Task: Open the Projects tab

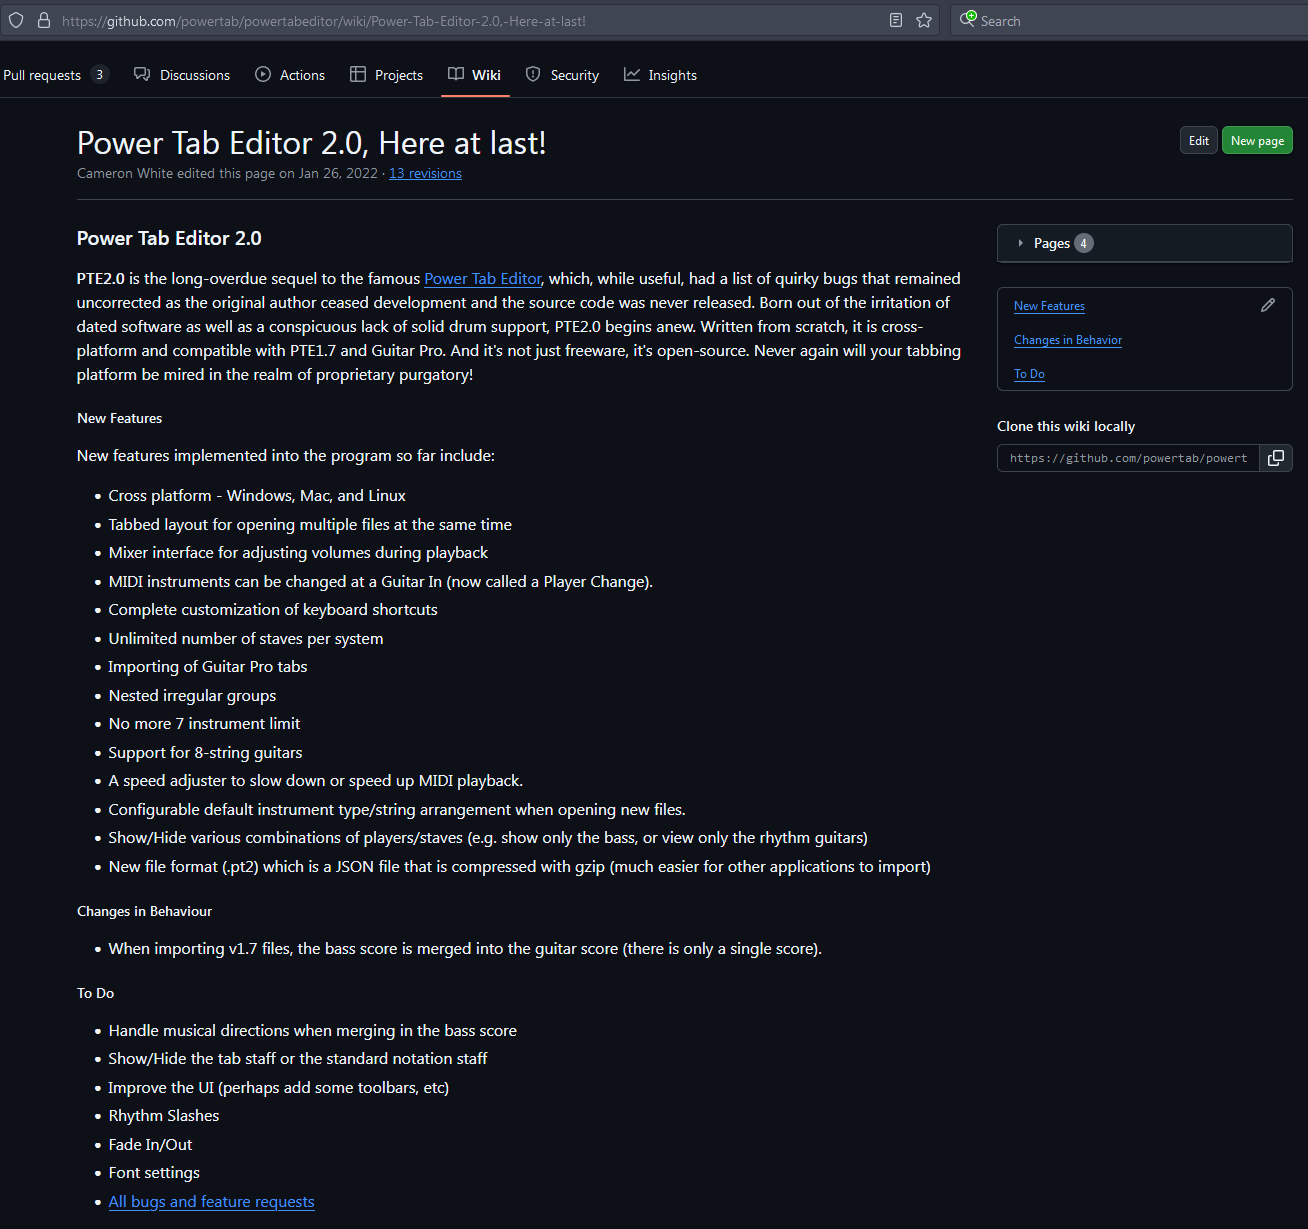Action: coord(386,75)
